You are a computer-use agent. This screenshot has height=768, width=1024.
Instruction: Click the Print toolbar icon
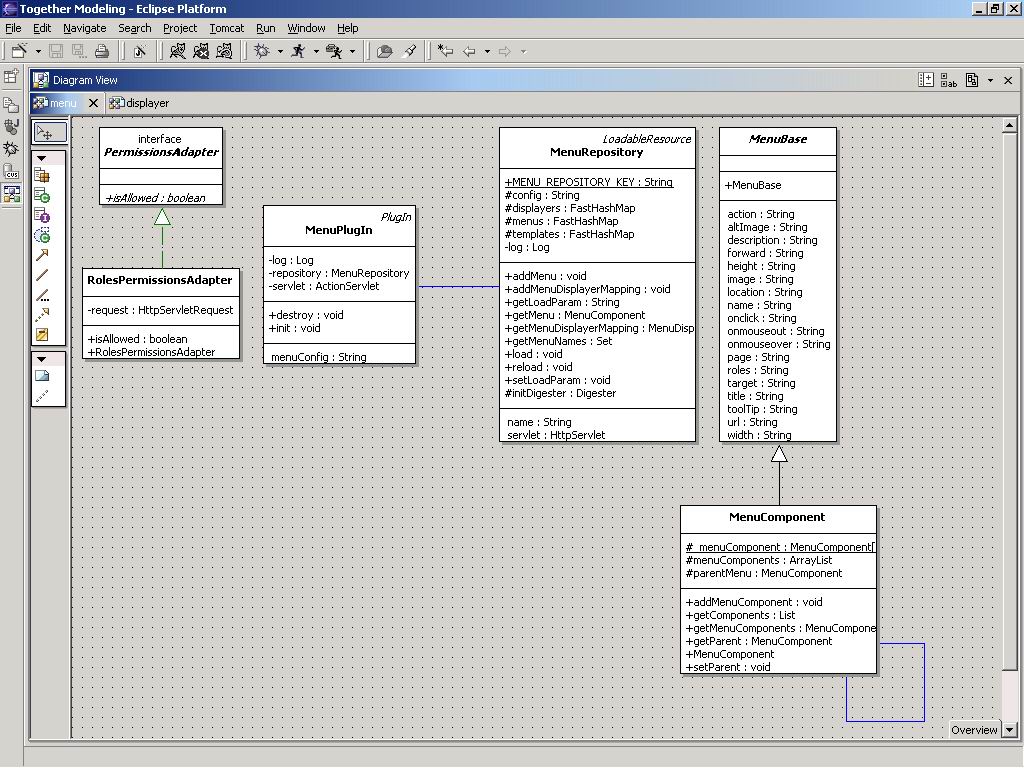[101, 51]
